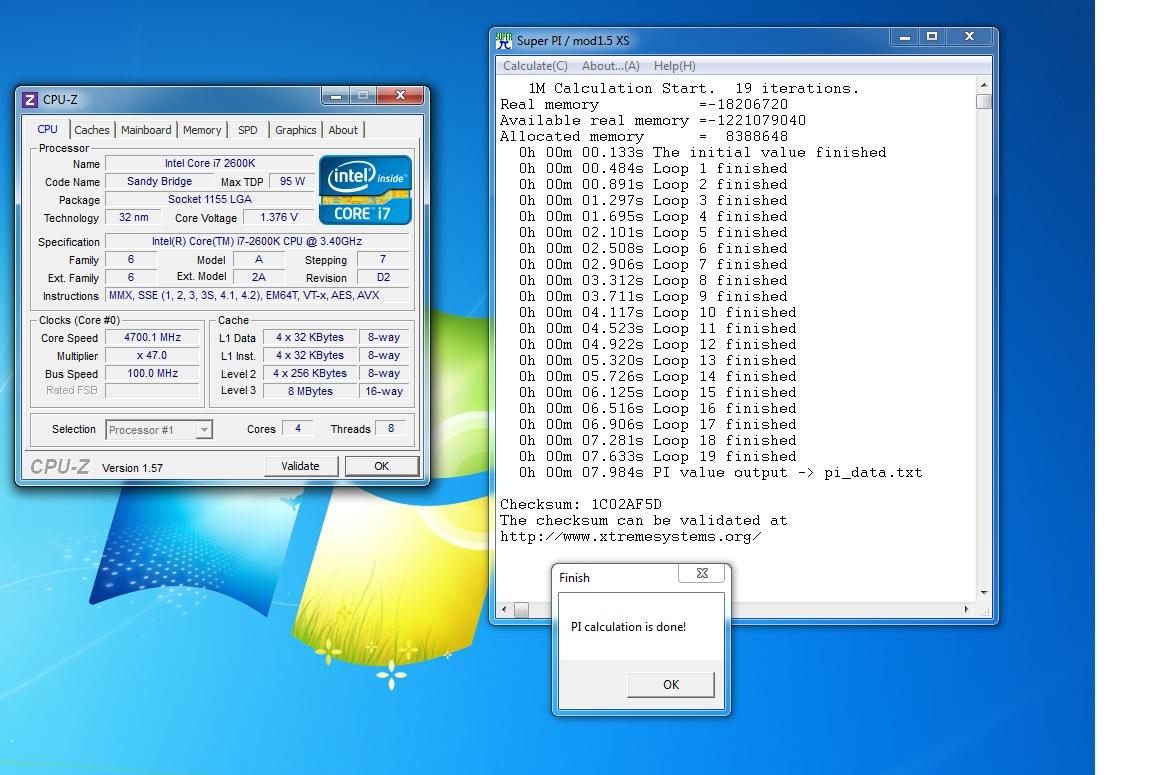Switch to the Caches tab
Screen dimensions: 1152x775
pos(92,130)
